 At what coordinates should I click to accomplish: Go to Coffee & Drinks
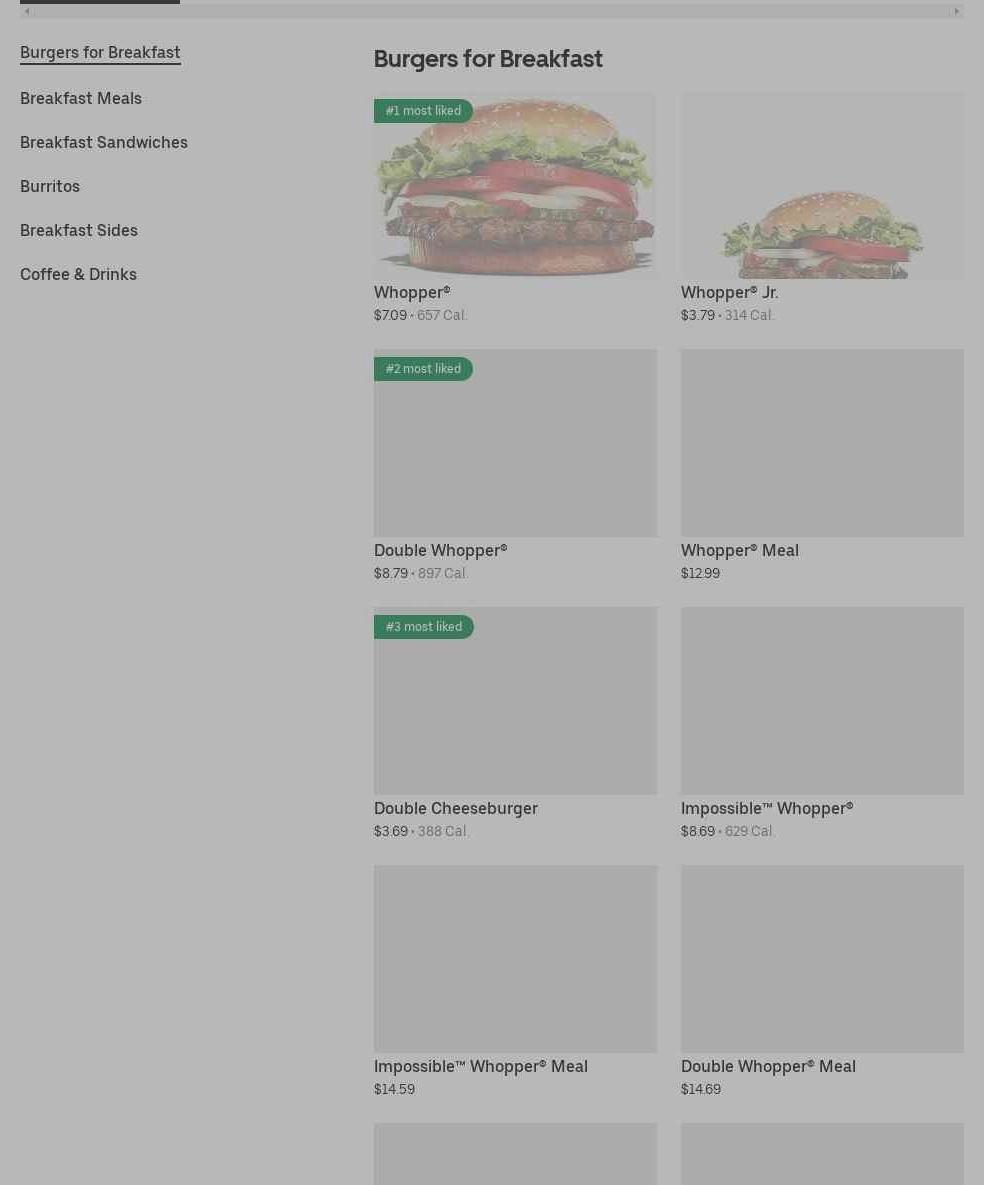(79, 274)
